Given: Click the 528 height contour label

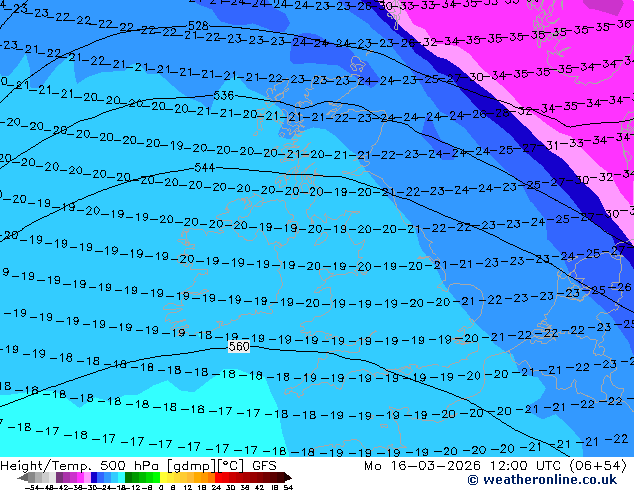Looking at the screenshot, I should [x=198, y=26].
